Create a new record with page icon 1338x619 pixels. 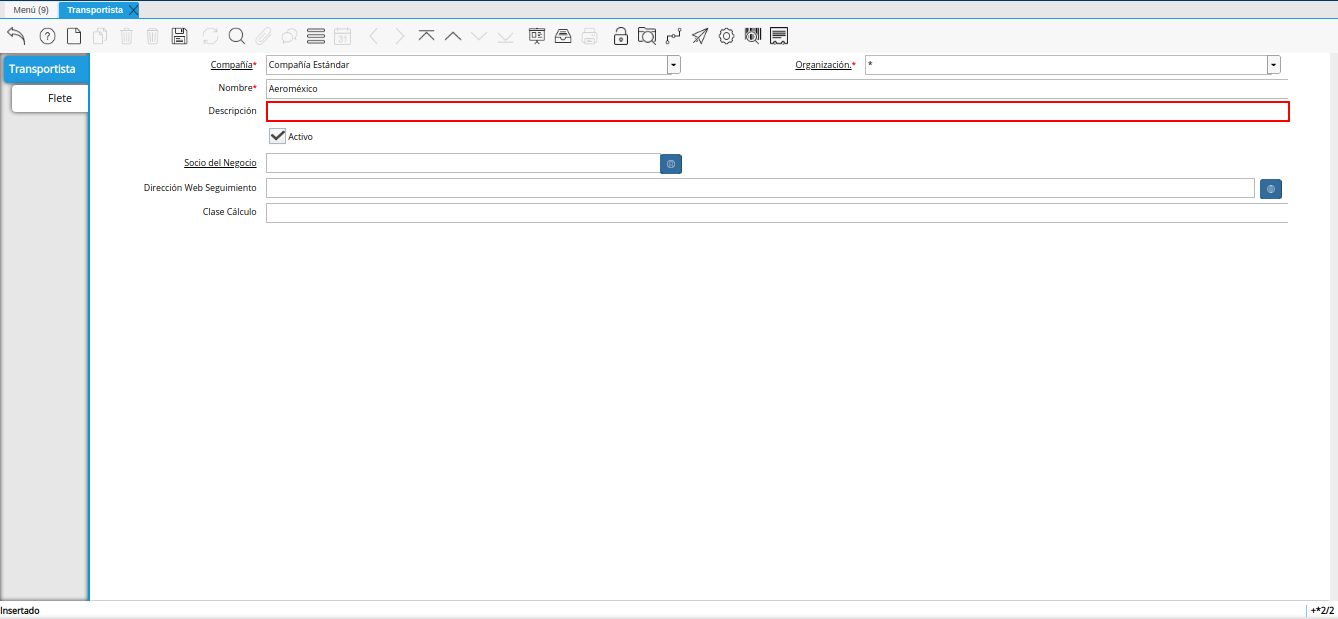point(74,36)
